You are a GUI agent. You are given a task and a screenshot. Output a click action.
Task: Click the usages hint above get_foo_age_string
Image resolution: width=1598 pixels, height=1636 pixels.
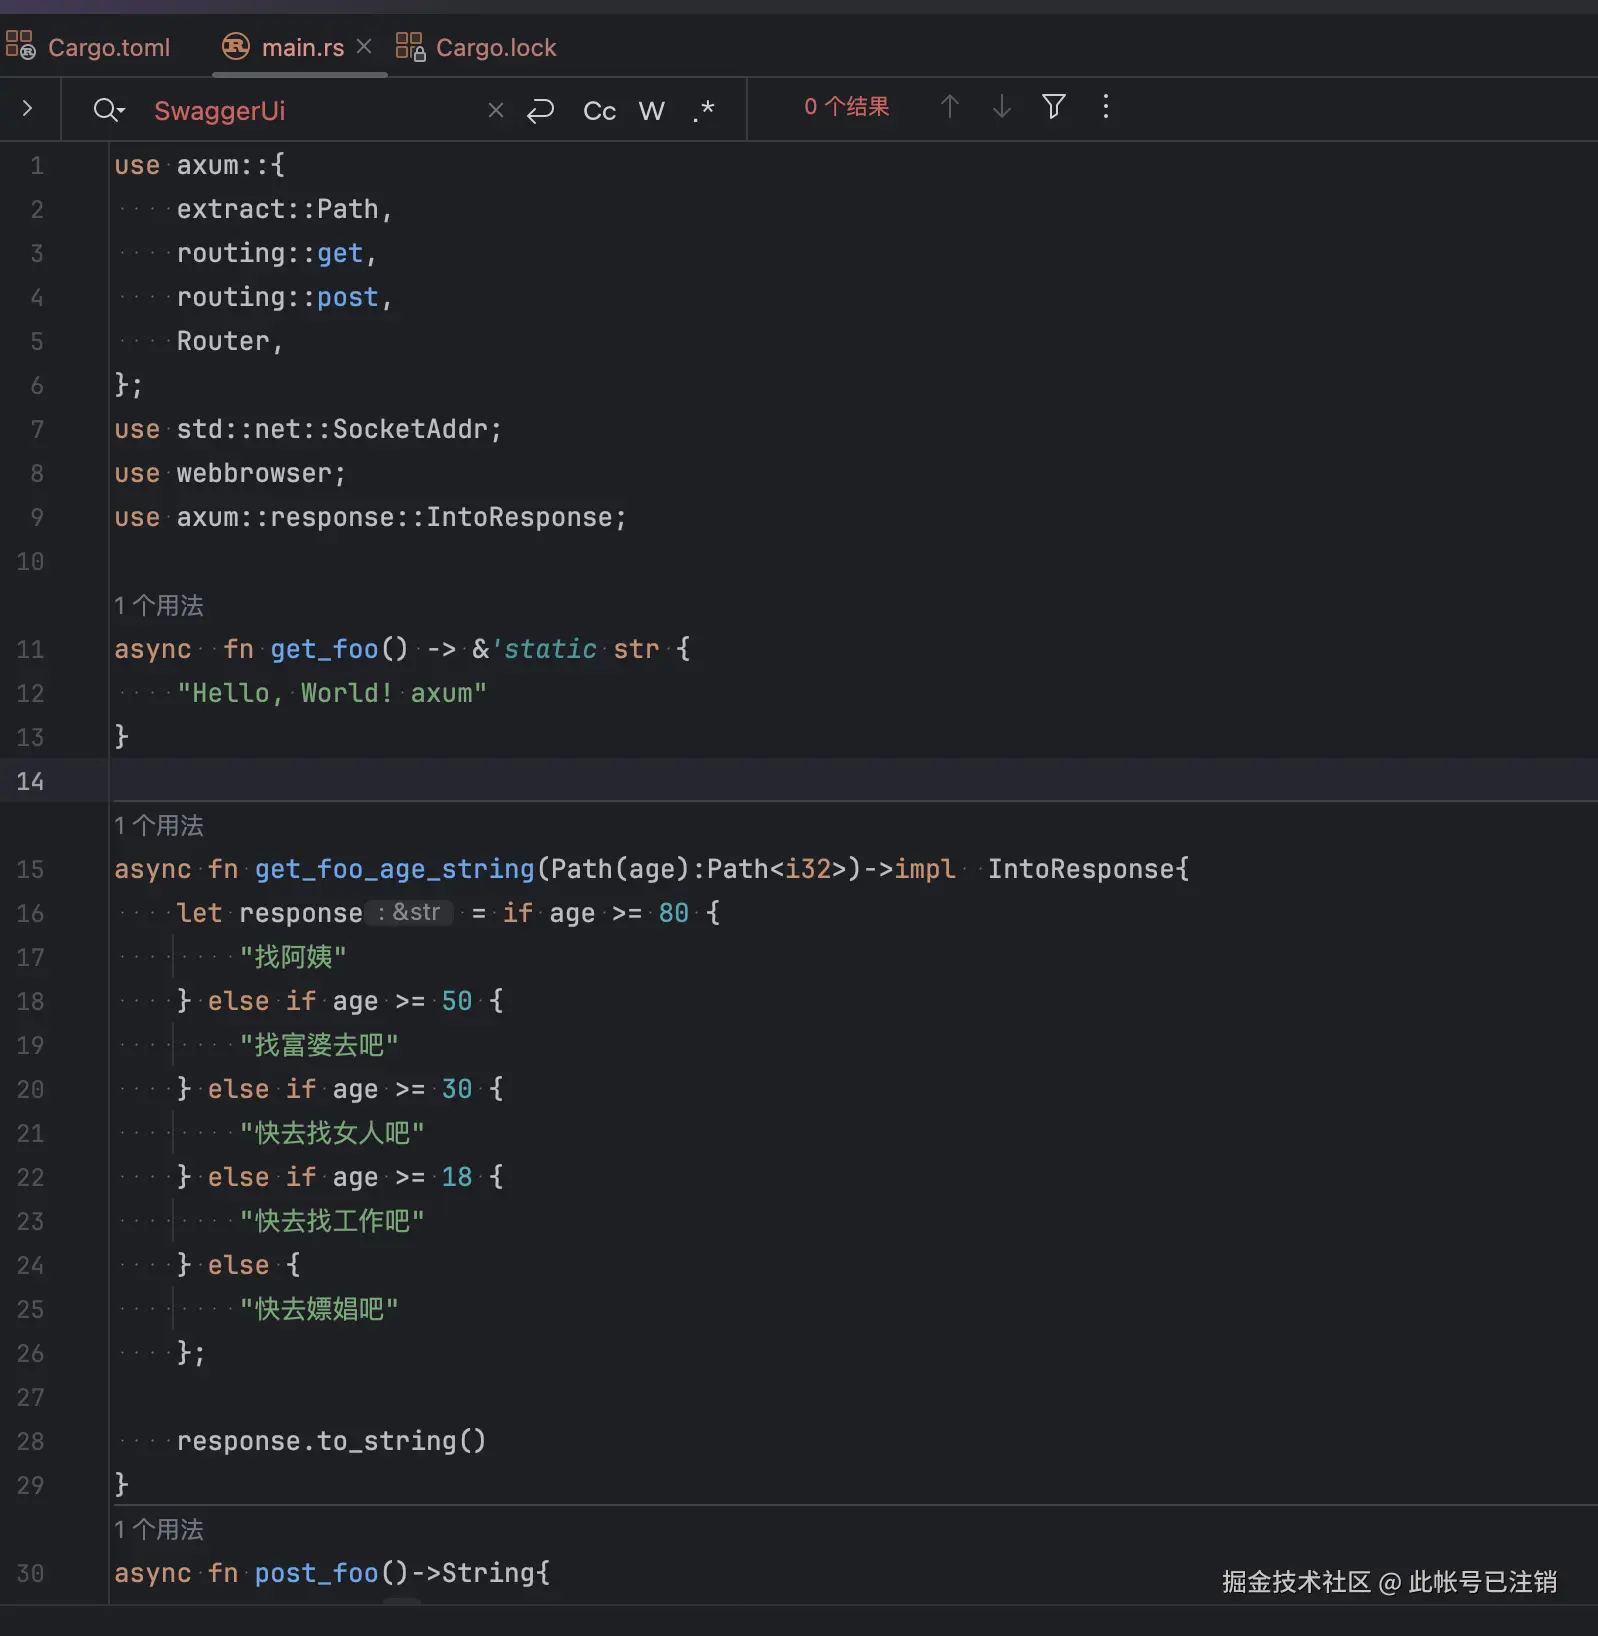(x=158, y=825)
